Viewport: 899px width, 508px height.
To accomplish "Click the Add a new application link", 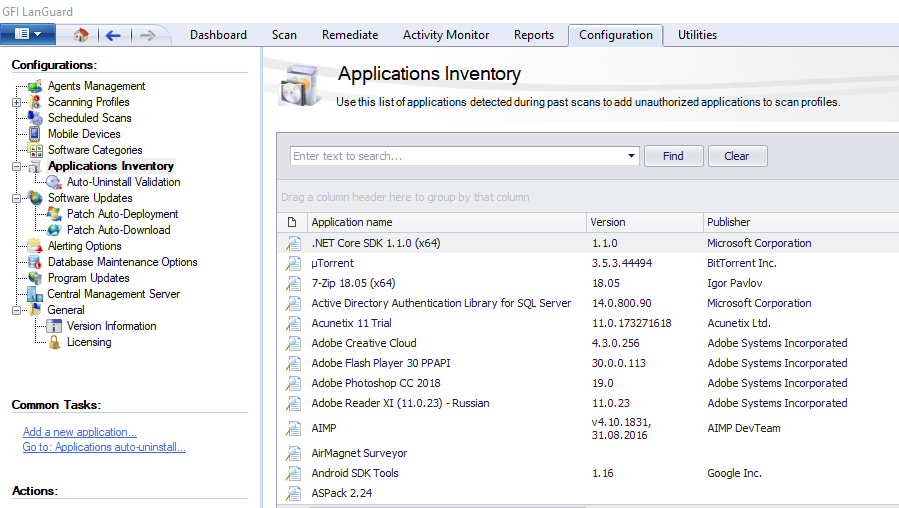I will [x=80, y=432].
